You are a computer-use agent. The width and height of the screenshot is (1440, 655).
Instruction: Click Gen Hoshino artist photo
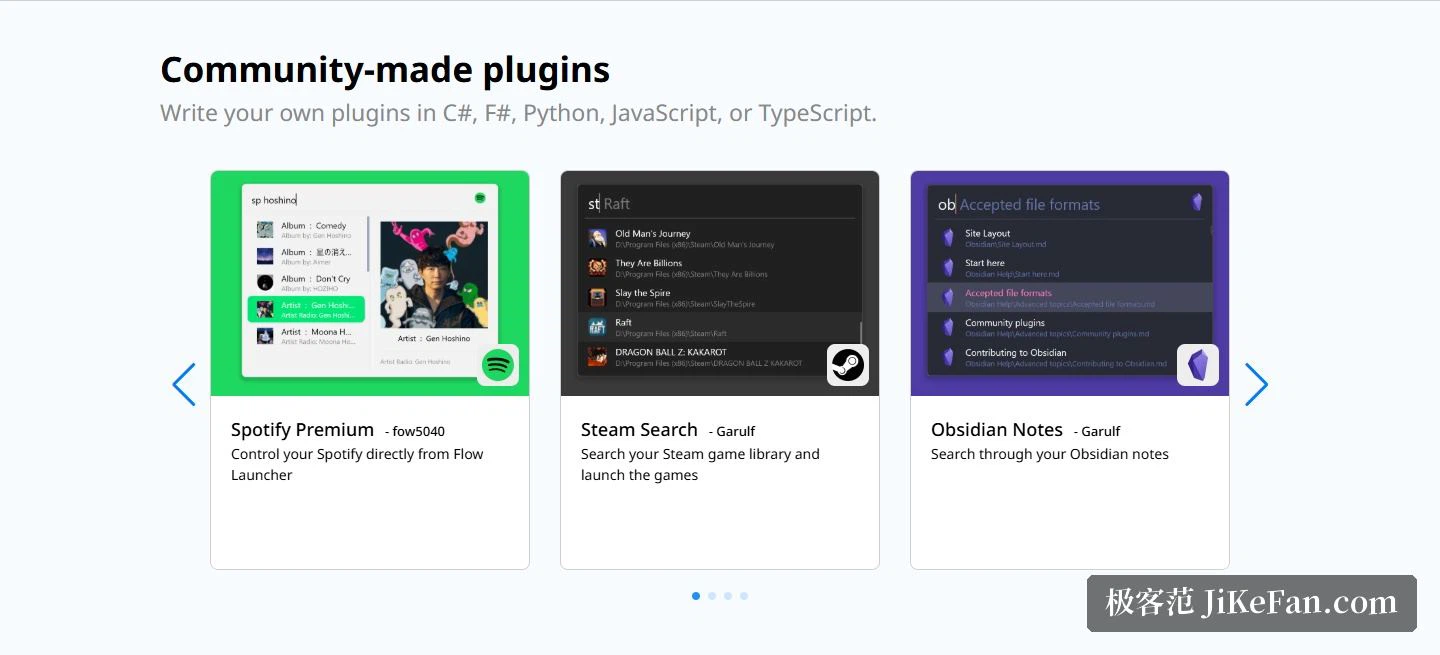pos(434,275)
